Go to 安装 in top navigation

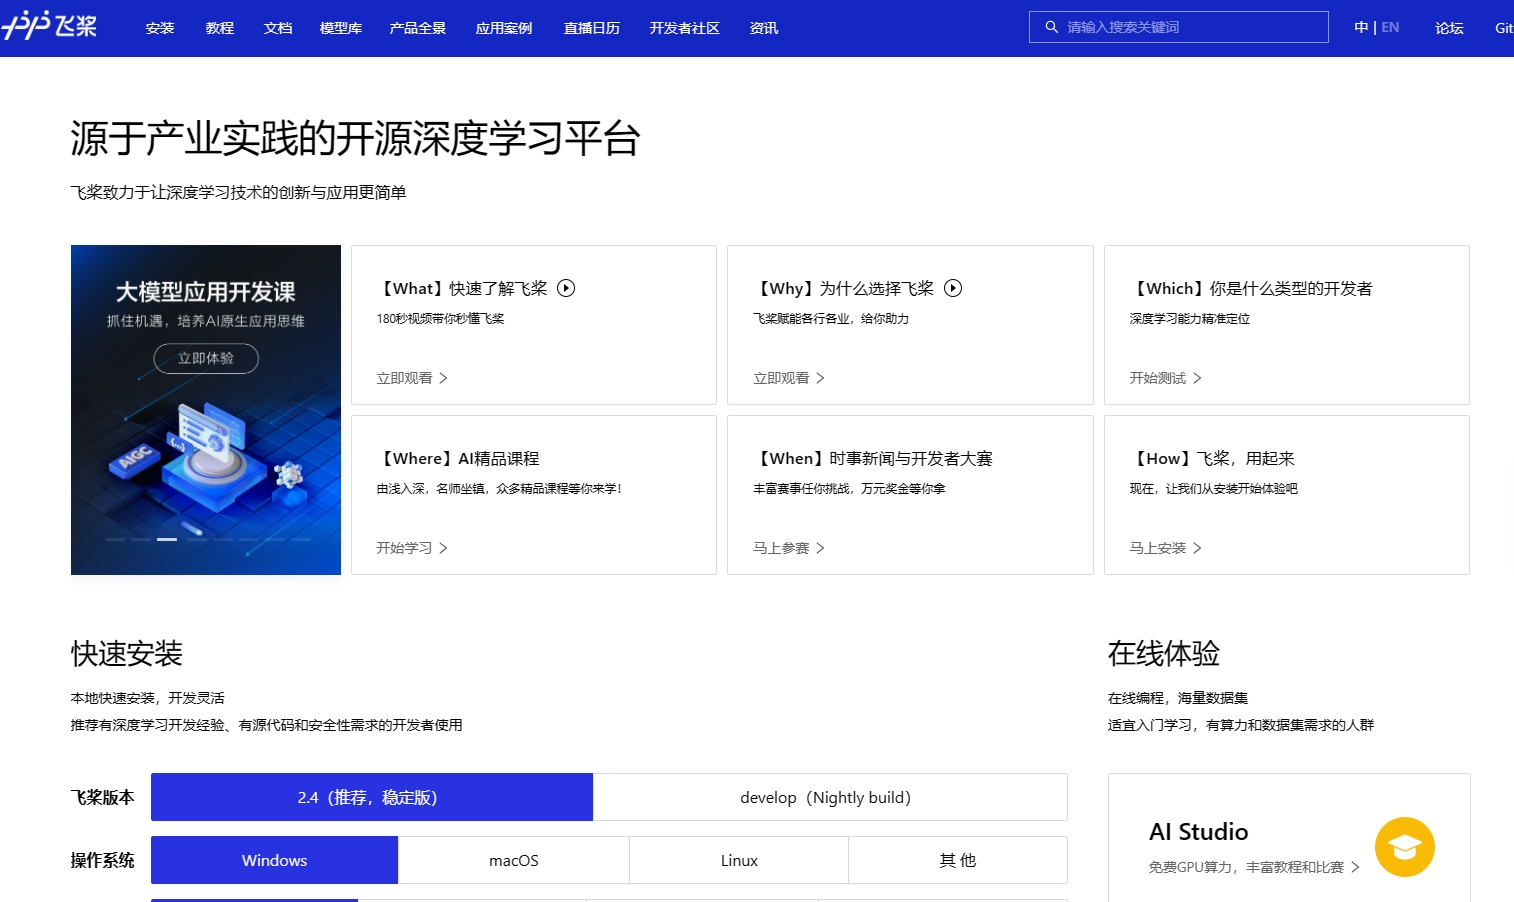(x=160, y=28)
